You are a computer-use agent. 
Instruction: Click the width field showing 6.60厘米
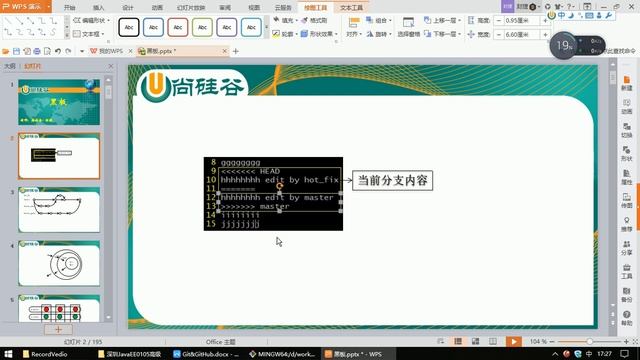[522, 35]
